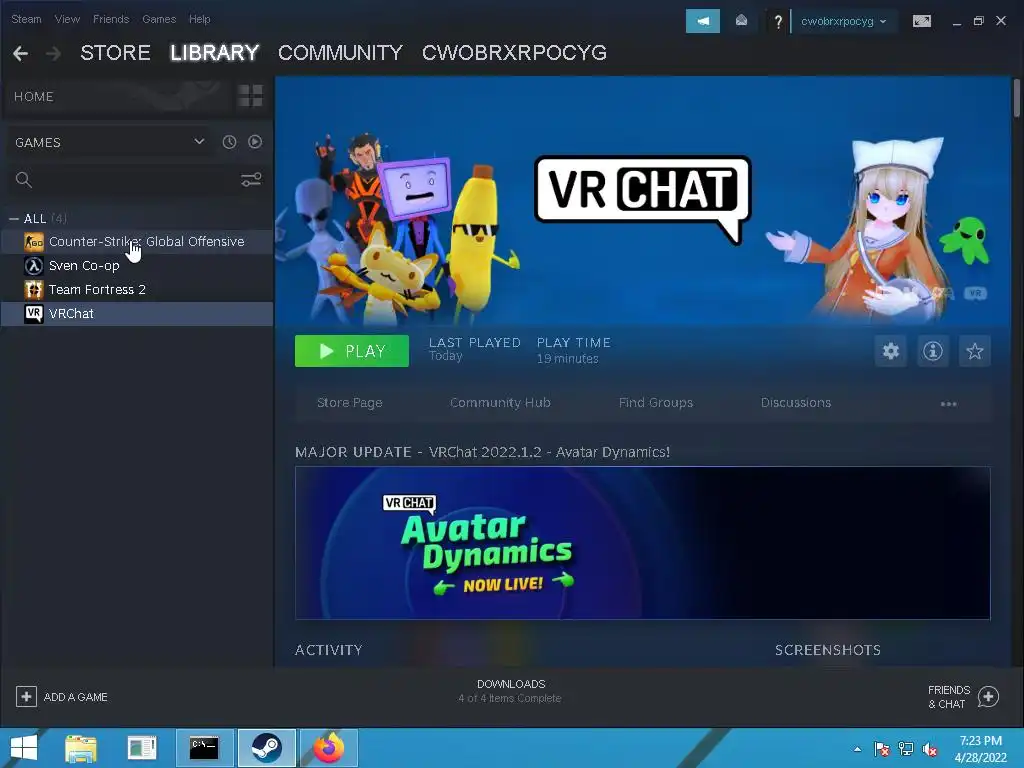Go forward with the right arrow

(54, 53)
